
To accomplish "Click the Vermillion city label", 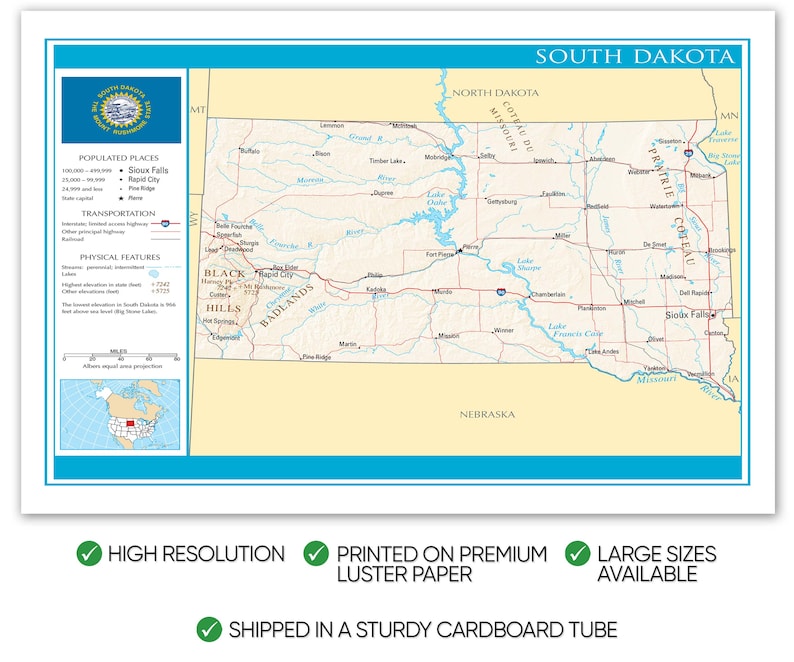I will tap(701, 374).
